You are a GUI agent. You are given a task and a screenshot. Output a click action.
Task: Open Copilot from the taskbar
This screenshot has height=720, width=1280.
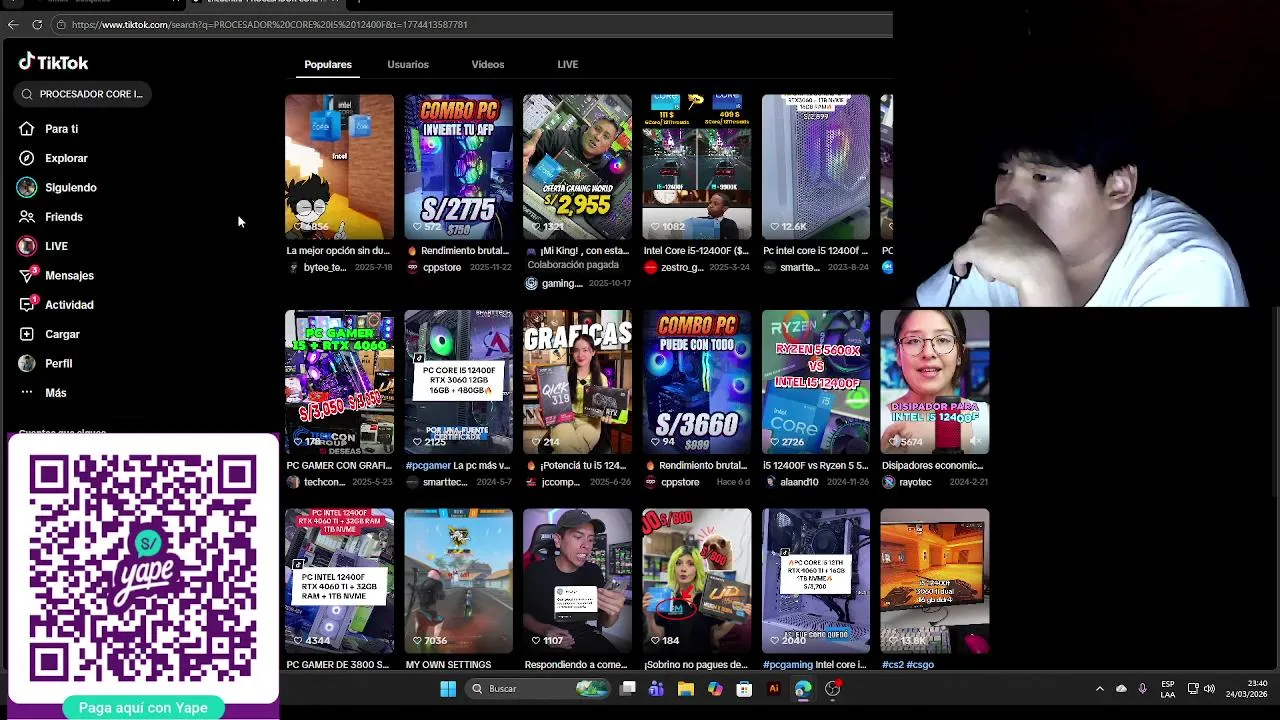pyautogui.click(x=714, y=689)
